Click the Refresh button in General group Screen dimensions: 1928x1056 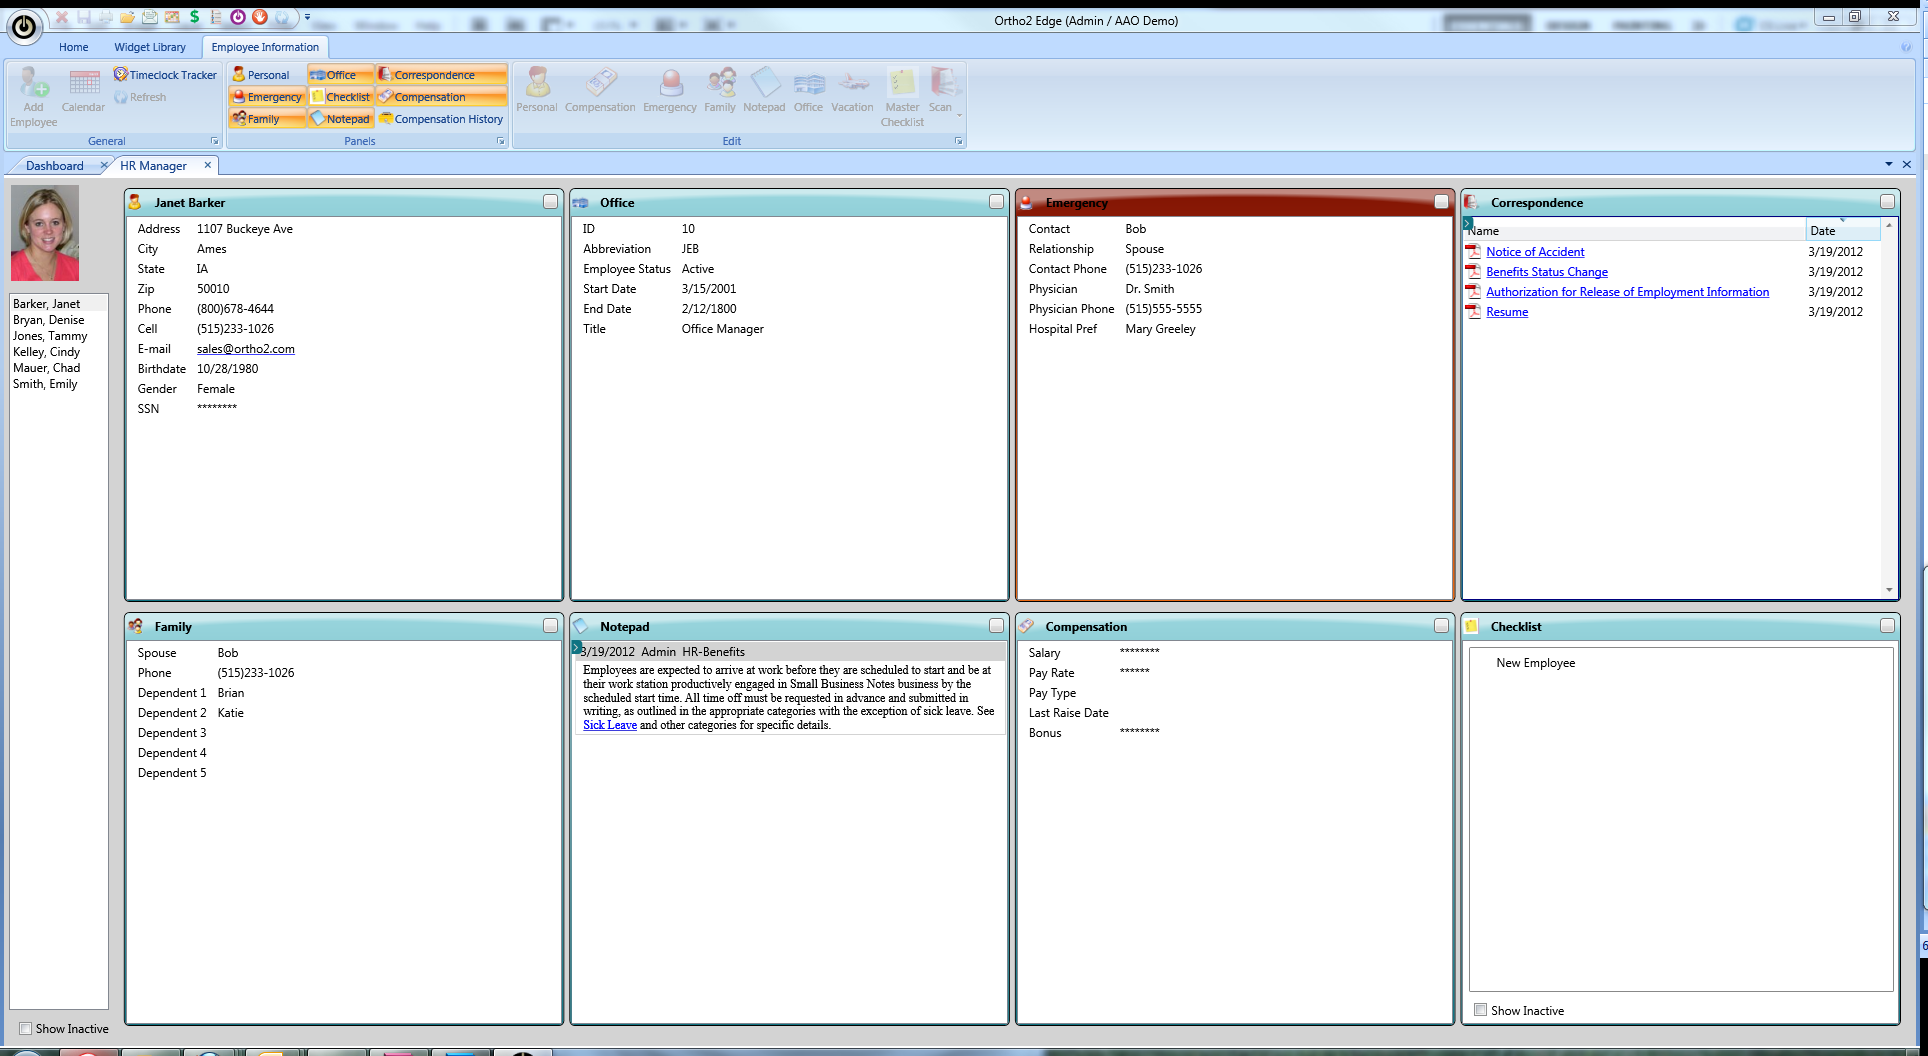140,97
